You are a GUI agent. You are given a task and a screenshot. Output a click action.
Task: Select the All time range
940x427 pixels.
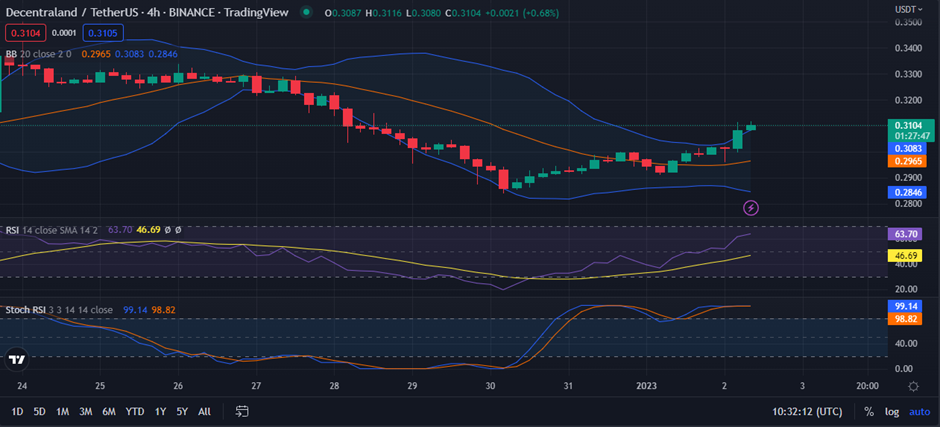(204, 411)
